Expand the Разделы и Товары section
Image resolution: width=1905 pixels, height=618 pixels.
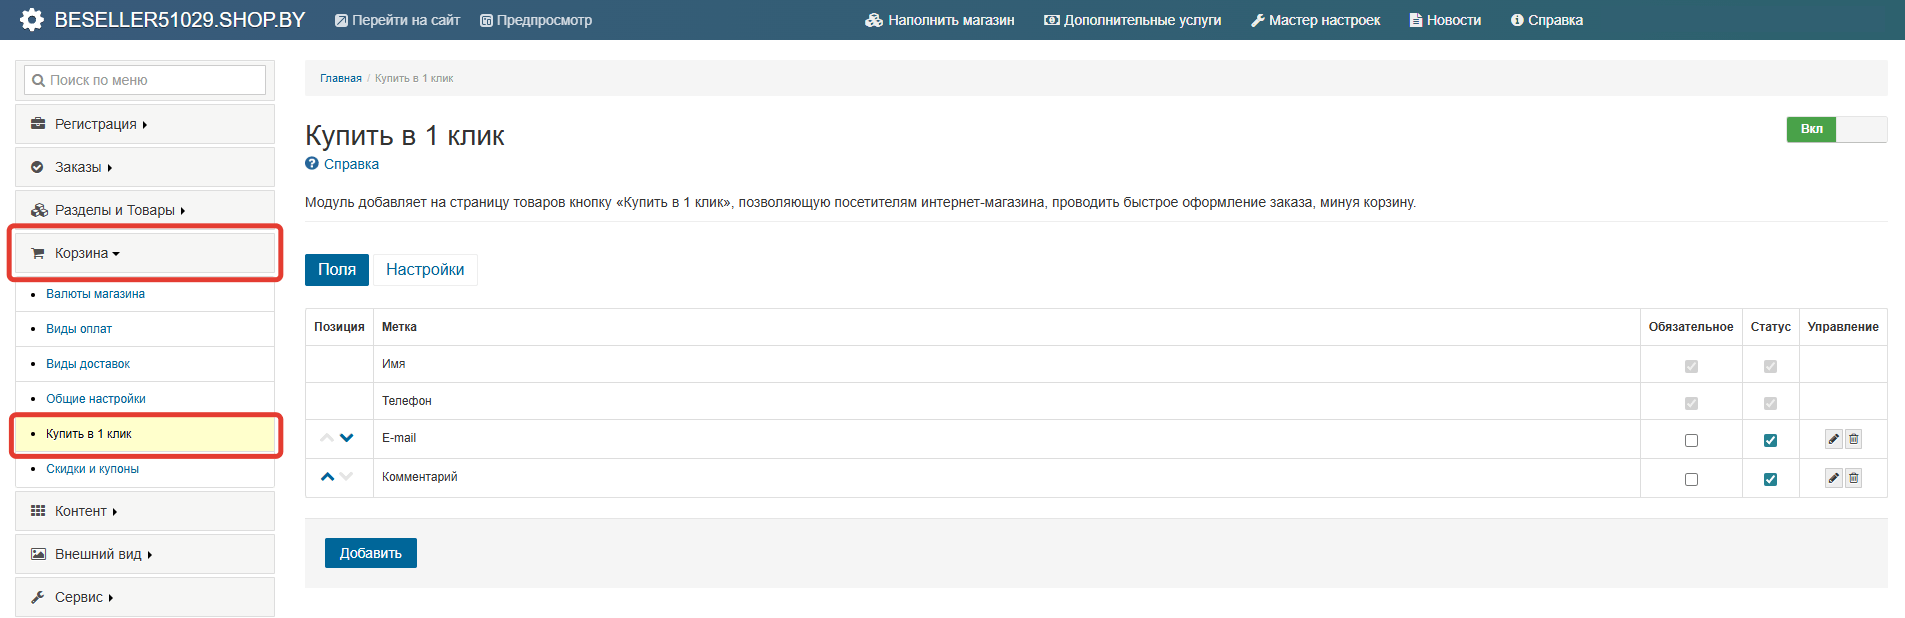pos(145,210)
